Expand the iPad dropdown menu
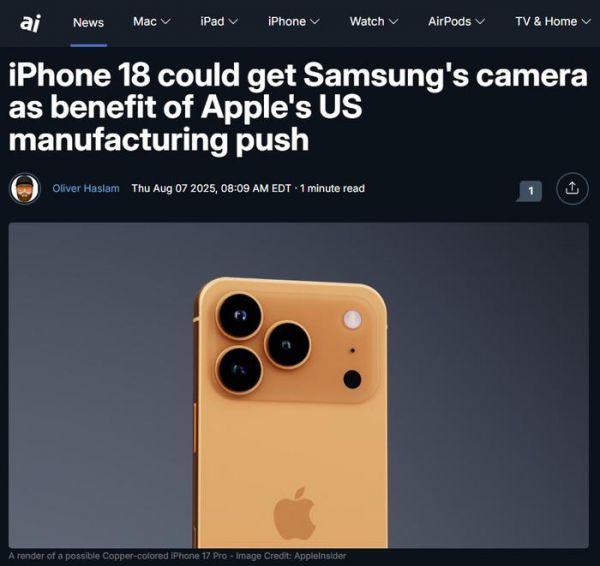This screenshot has width=600, height=566. pos(219,21)
